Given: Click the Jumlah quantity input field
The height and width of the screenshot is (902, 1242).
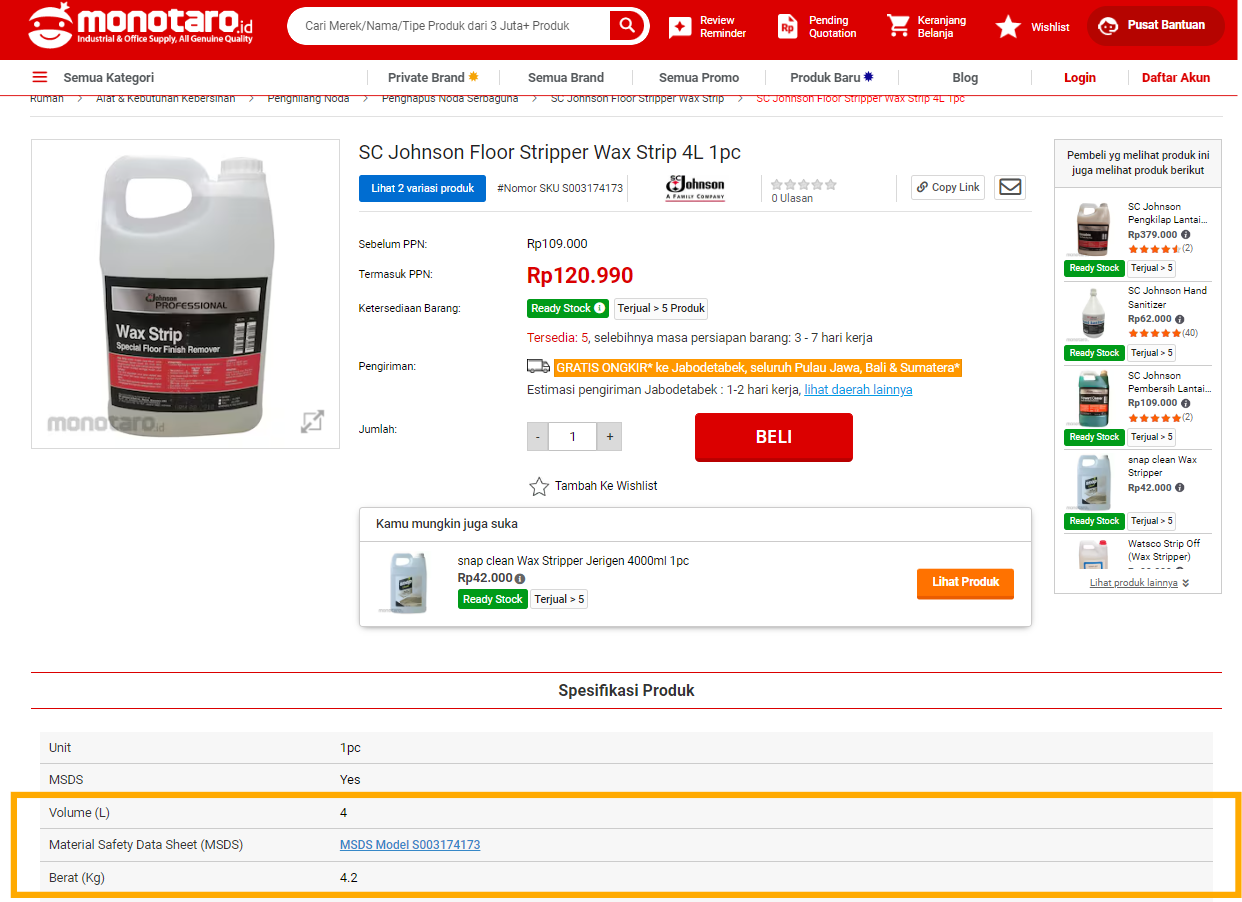Looking at the screenshot, I should coord(573,437).
